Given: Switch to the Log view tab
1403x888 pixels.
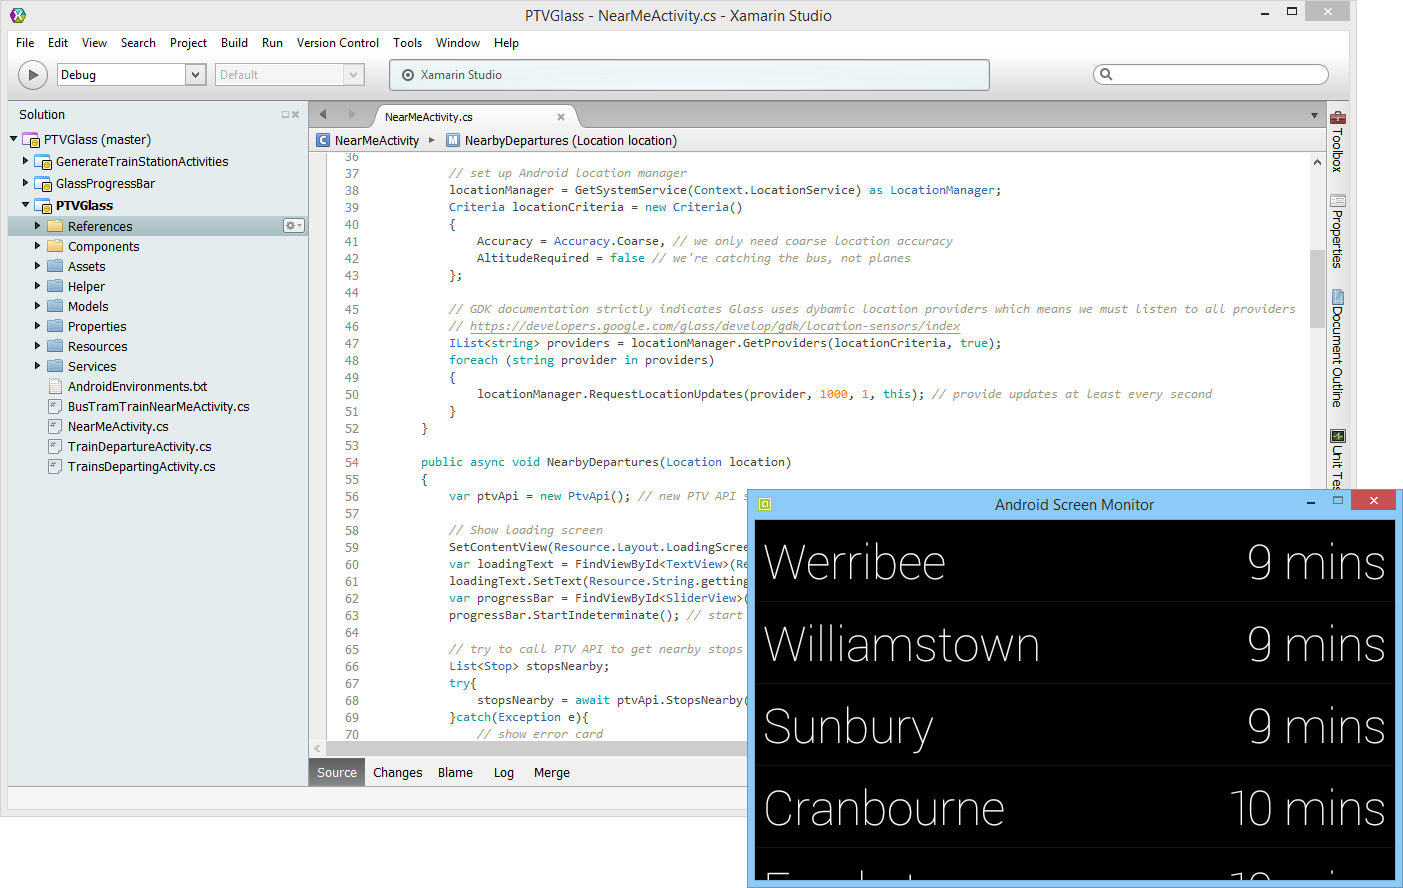Looking at the screenshot, I should coord(504,773).
